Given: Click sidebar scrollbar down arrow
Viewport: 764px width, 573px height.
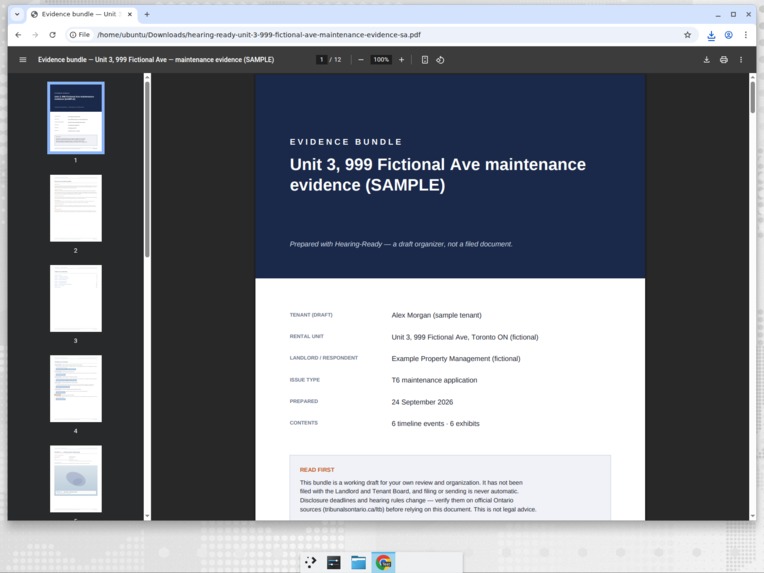Looking at the screenshot, I should (x=147, y=516).
